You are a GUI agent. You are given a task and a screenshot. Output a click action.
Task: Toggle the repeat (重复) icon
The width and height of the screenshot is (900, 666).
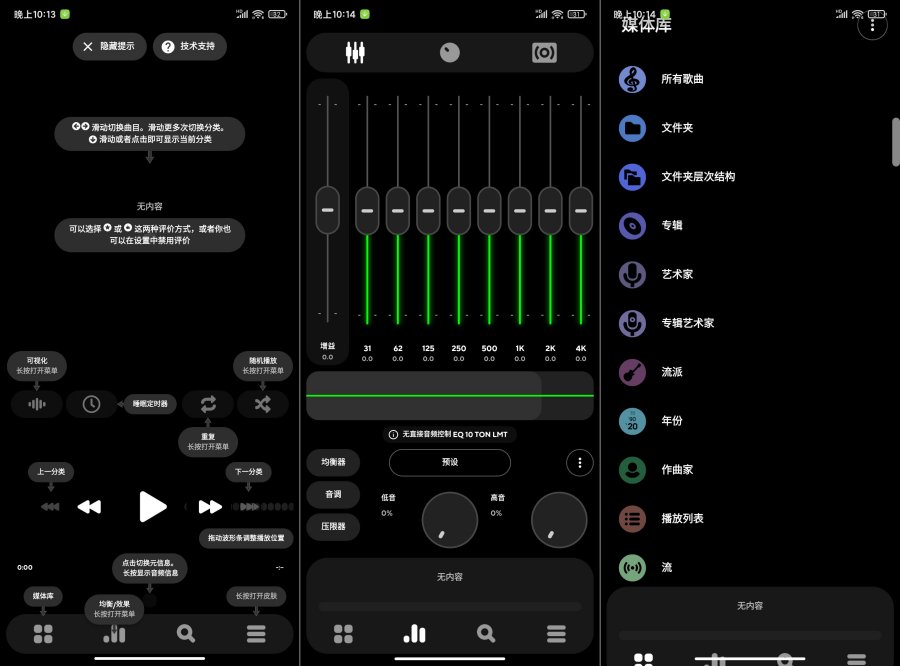(x=208, y=404)
